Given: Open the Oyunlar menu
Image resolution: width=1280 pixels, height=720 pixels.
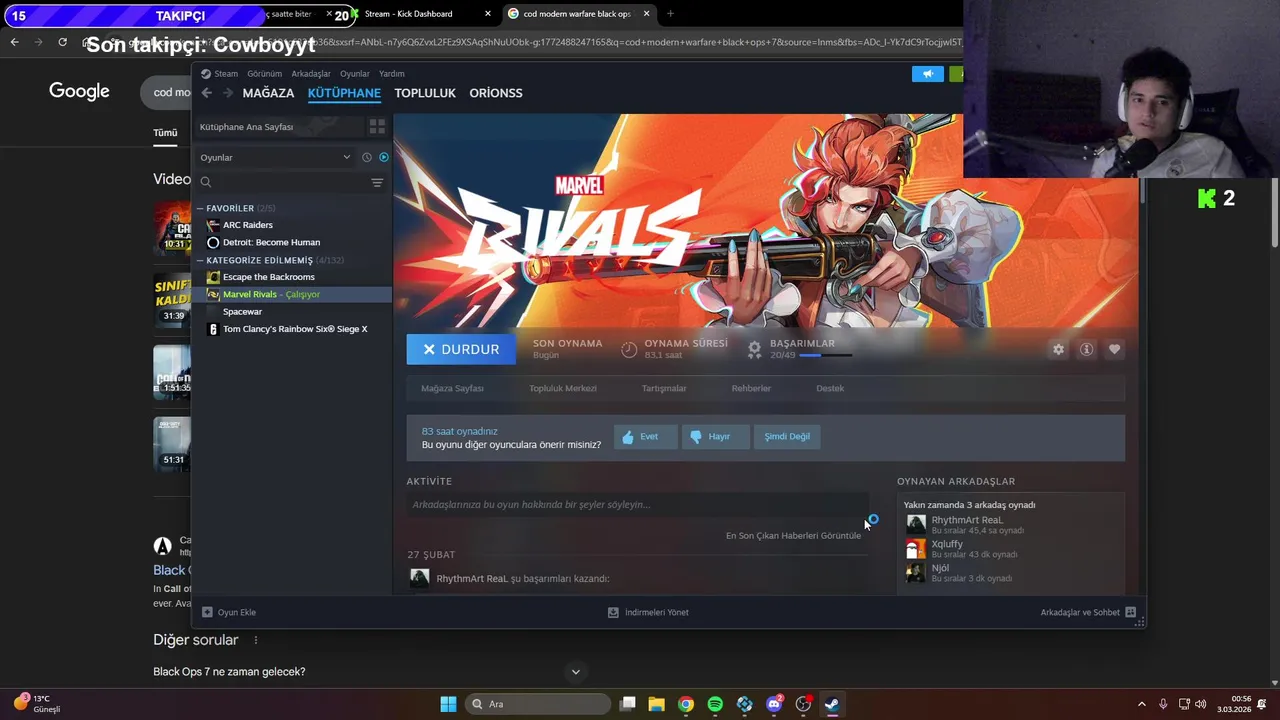Looking at the screenshot, I should point(355,74).
